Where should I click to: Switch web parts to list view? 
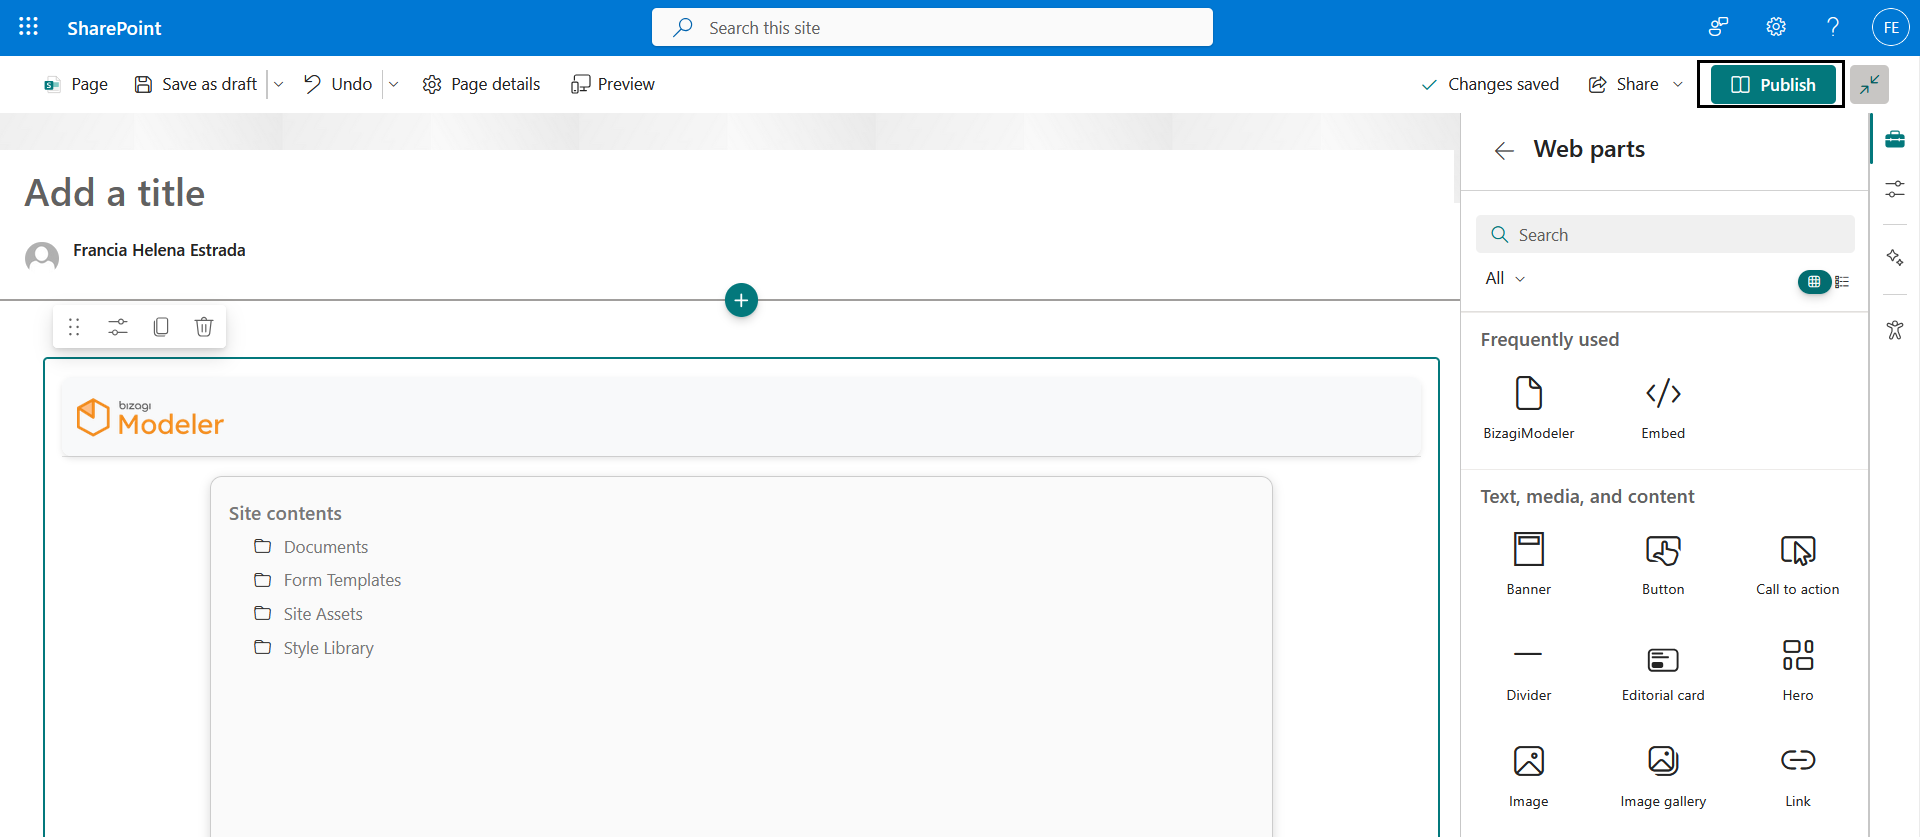click(x=1842, y=282)
